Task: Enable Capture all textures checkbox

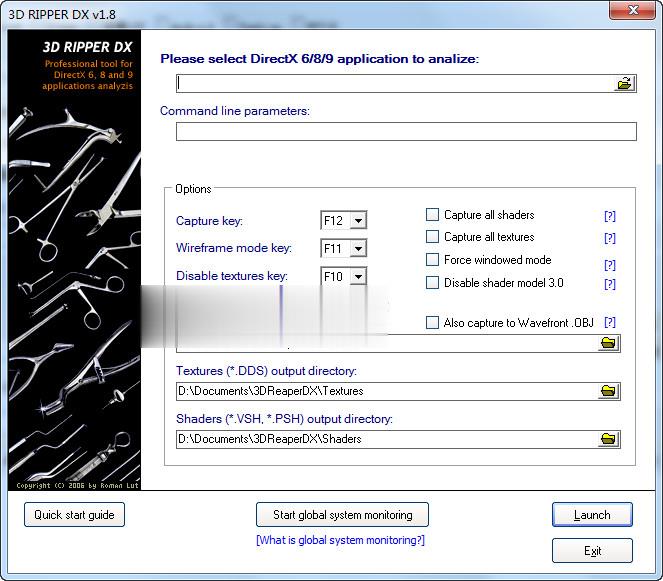Action: click(x=432, y=236)
